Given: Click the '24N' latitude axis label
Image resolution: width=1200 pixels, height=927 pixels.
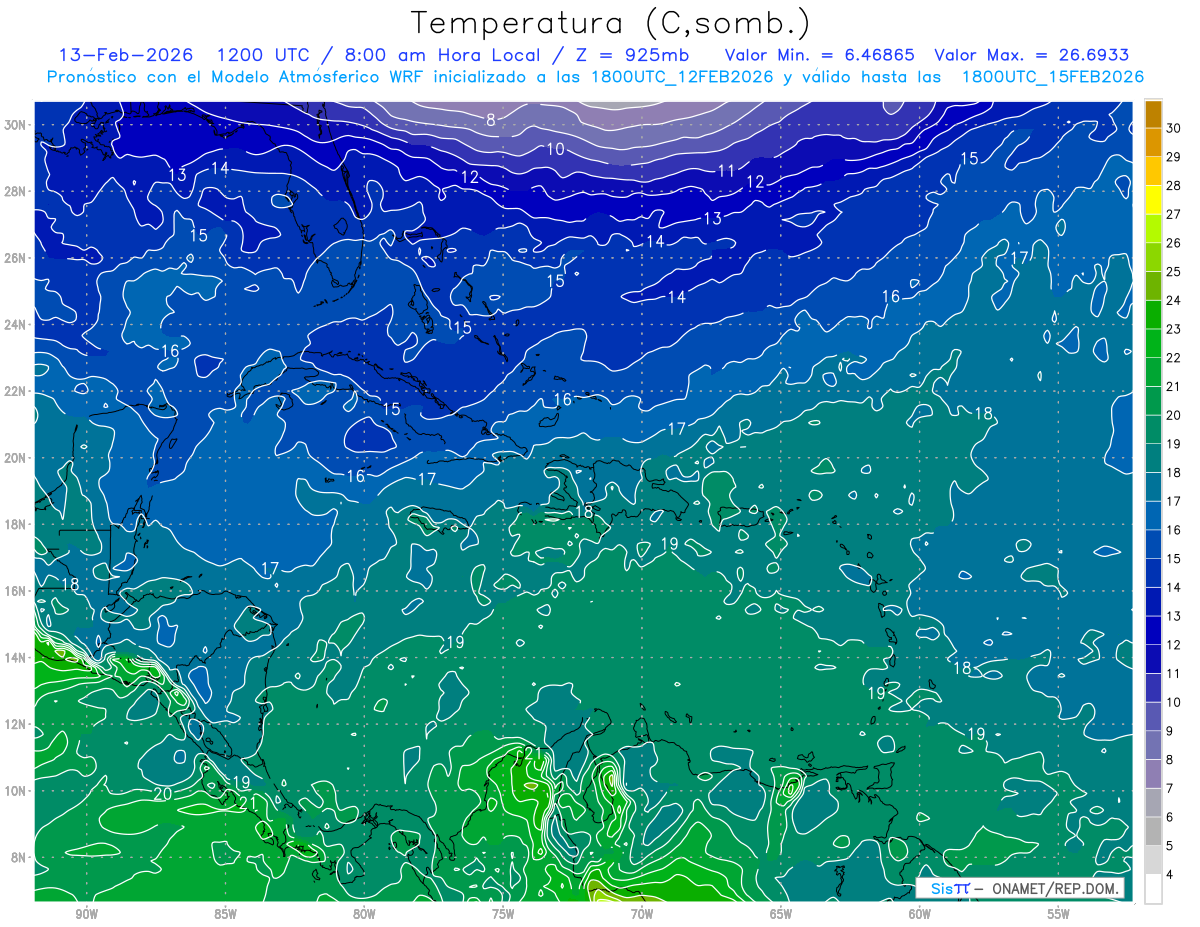Looking at the screenshot, I should (17, 324).
